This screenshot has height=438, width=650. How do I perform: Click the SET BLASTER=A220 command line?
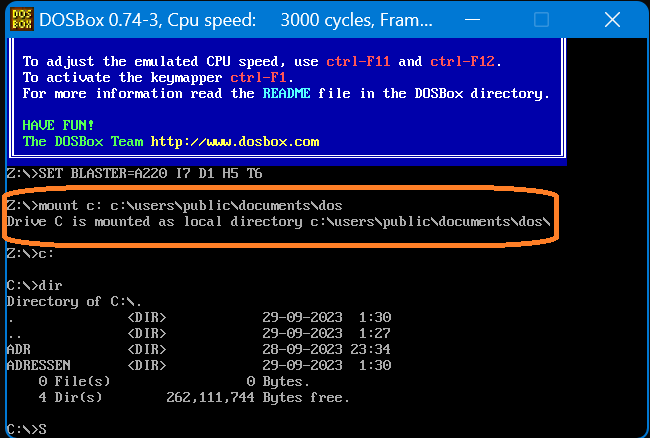pyautogui.click(x=135, y=173)
